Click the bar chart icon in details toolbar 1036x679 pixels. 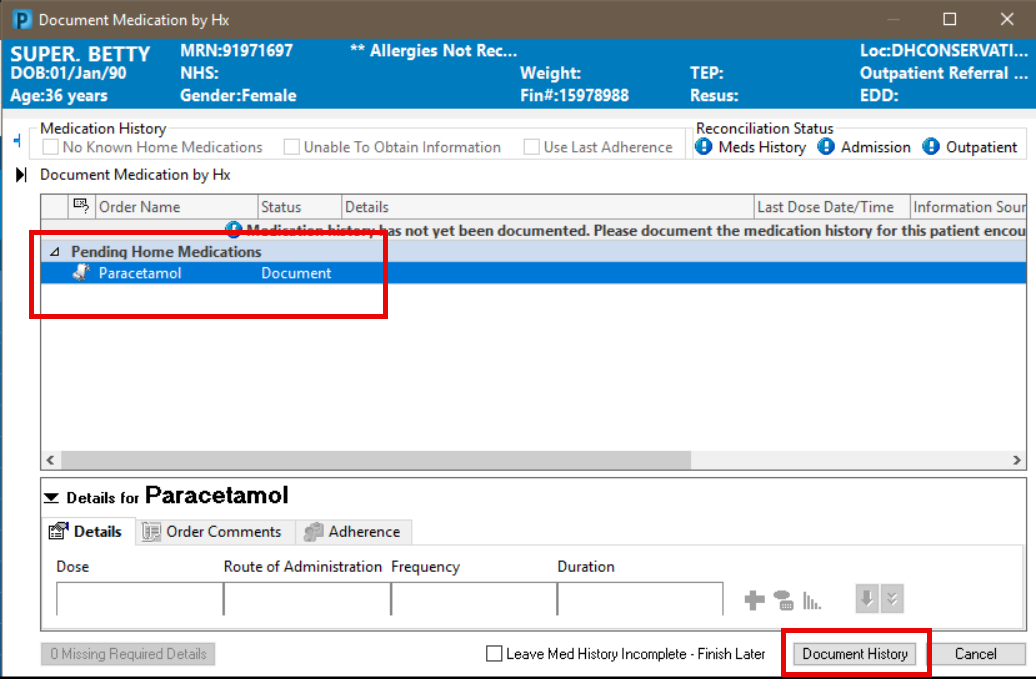pos(812,600)
